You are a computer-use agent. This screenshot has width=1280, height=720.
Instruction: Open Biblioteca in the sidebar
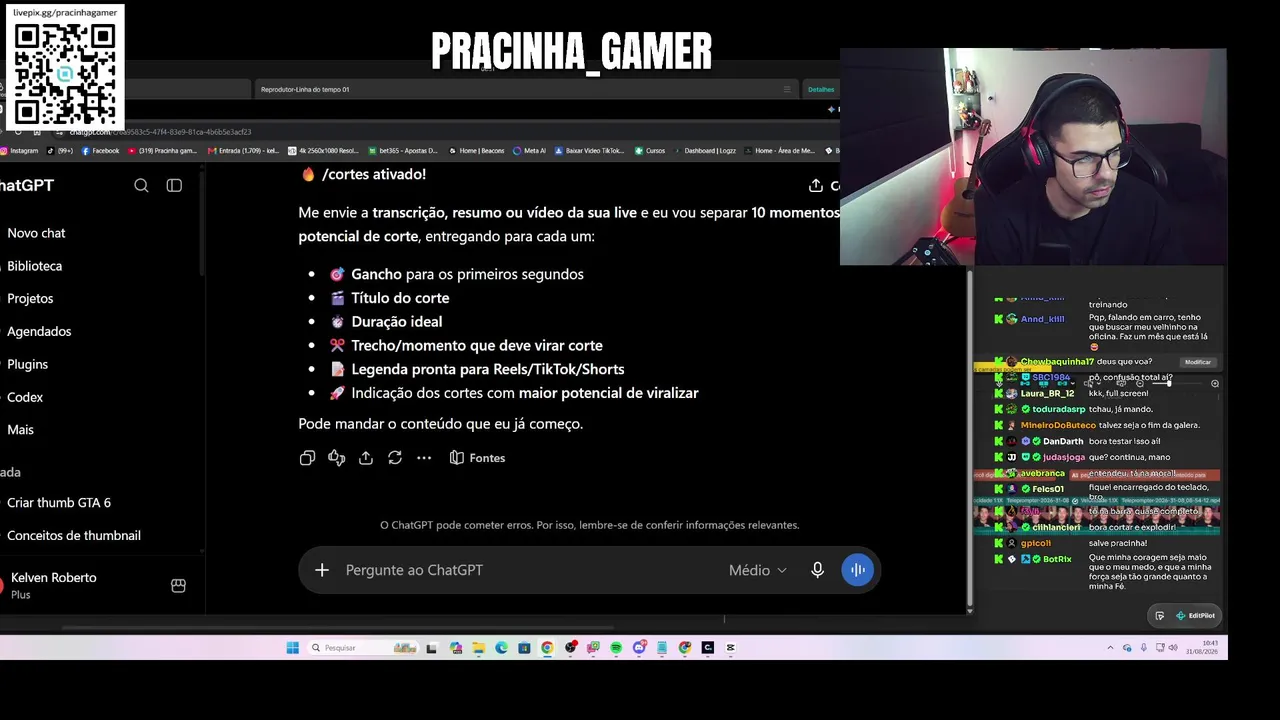tap(34, 266)
